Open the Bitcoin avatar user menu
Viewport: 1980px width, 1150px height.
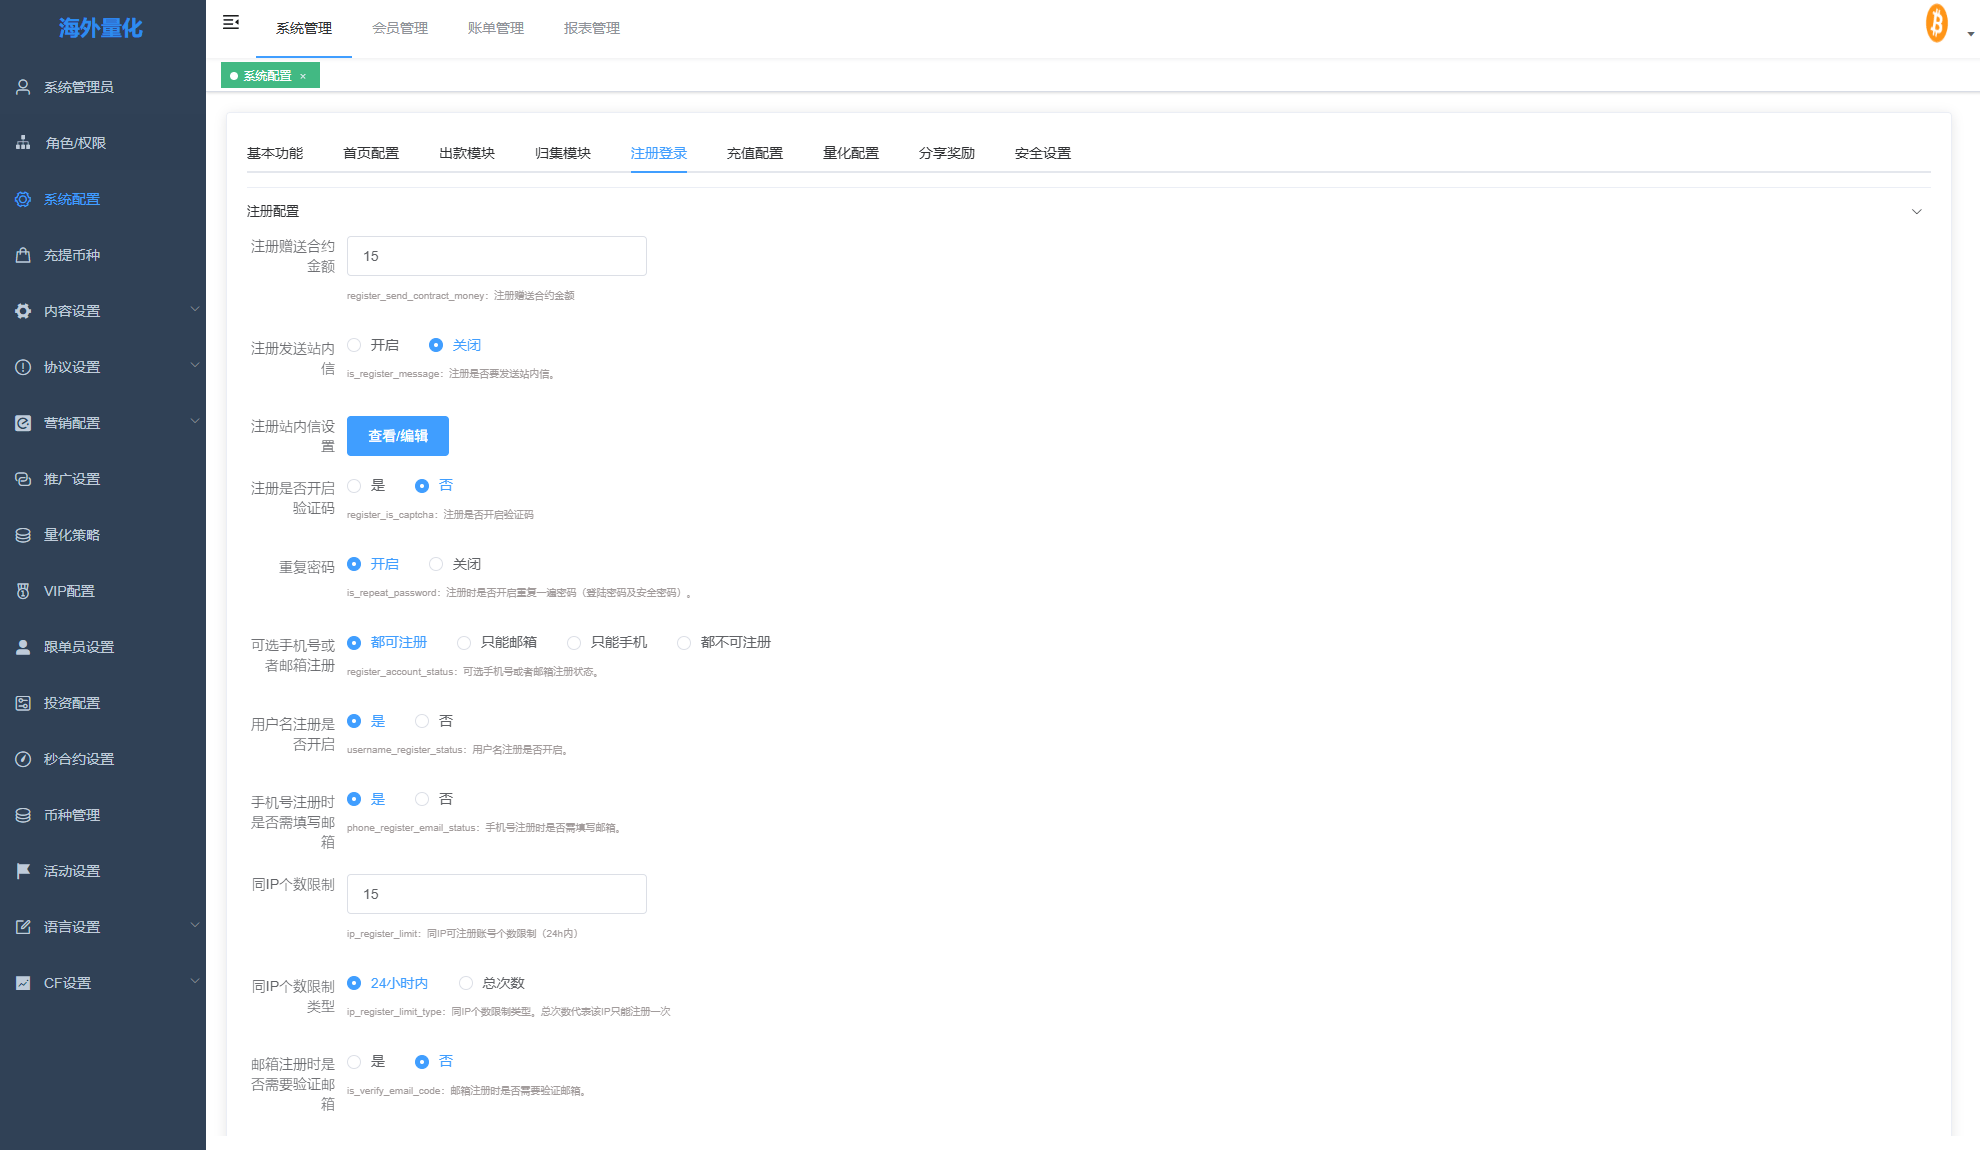[x=1937, y=23]
